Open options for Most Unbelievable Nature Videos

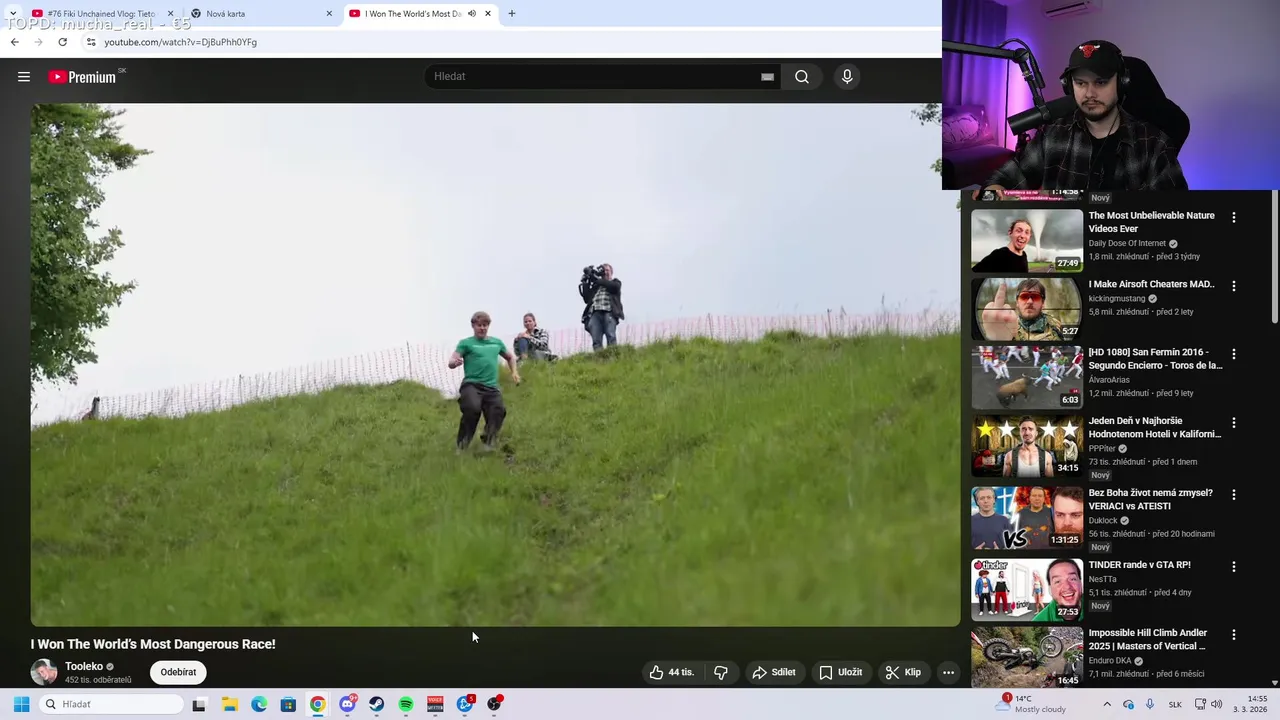tap(1234, 217)
